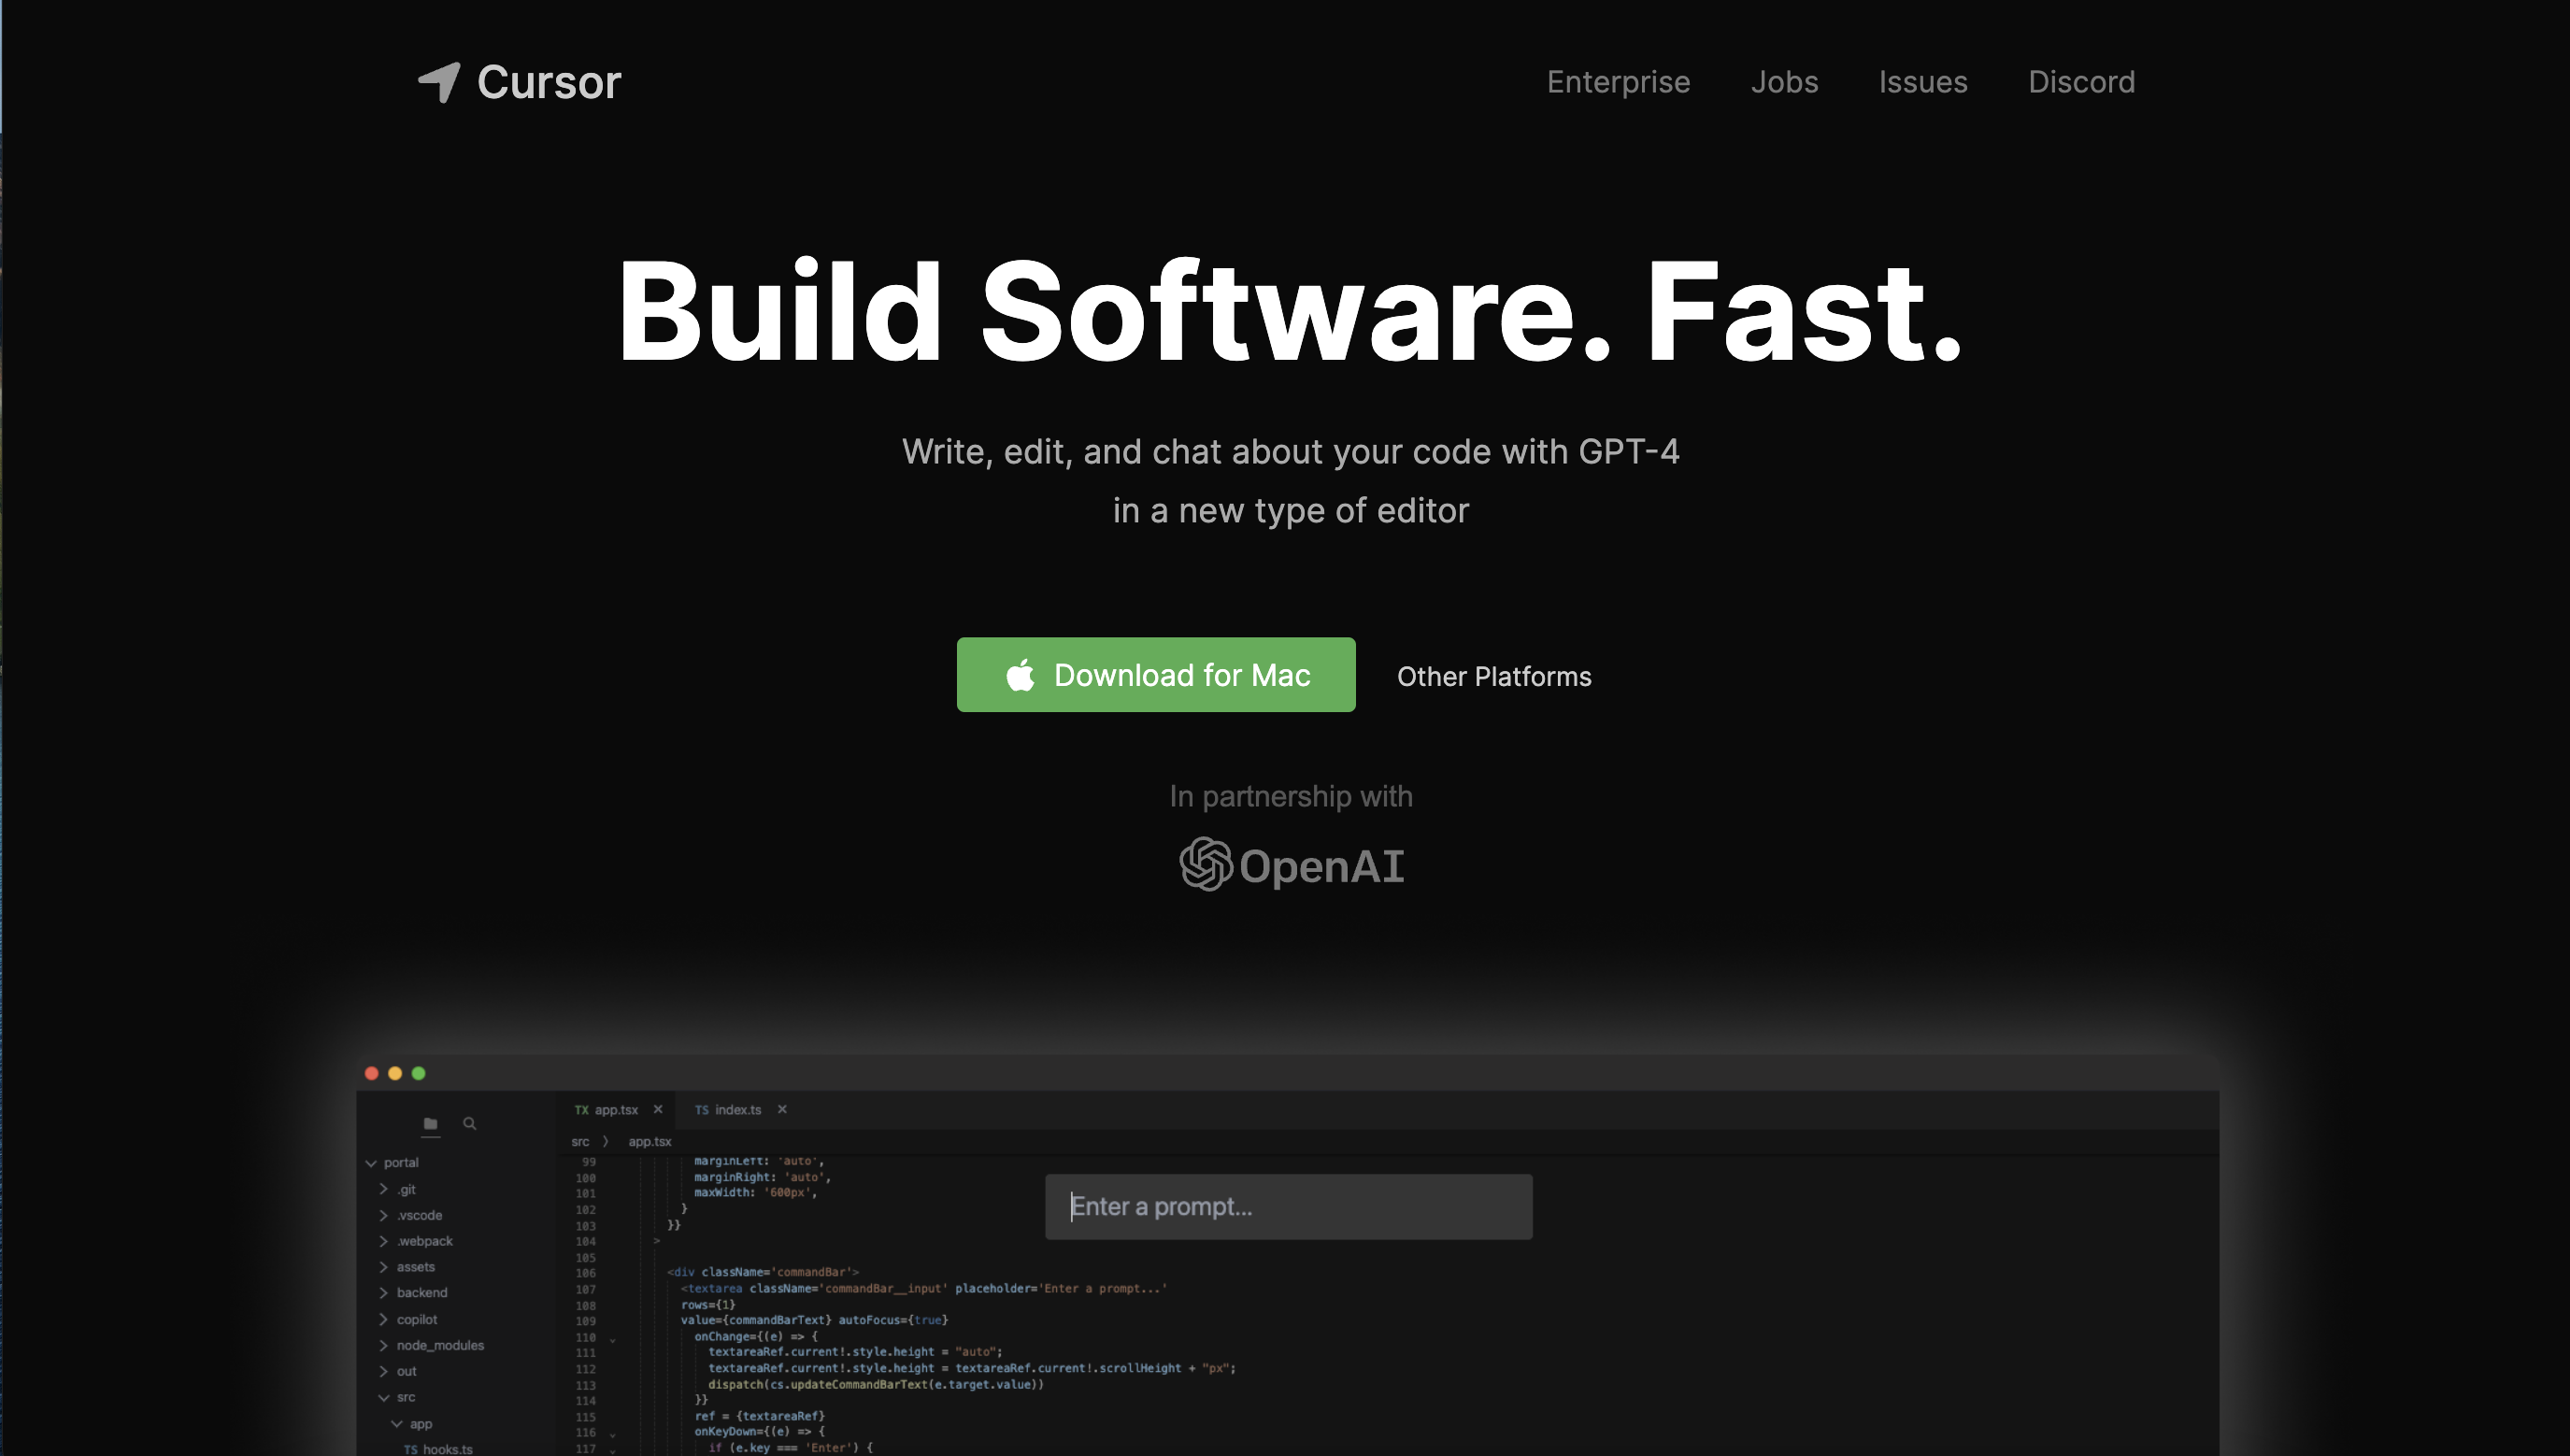Click the folder icon in editor sidebar
The image size is (2570, 1456).
click(x=430, y=1124)
